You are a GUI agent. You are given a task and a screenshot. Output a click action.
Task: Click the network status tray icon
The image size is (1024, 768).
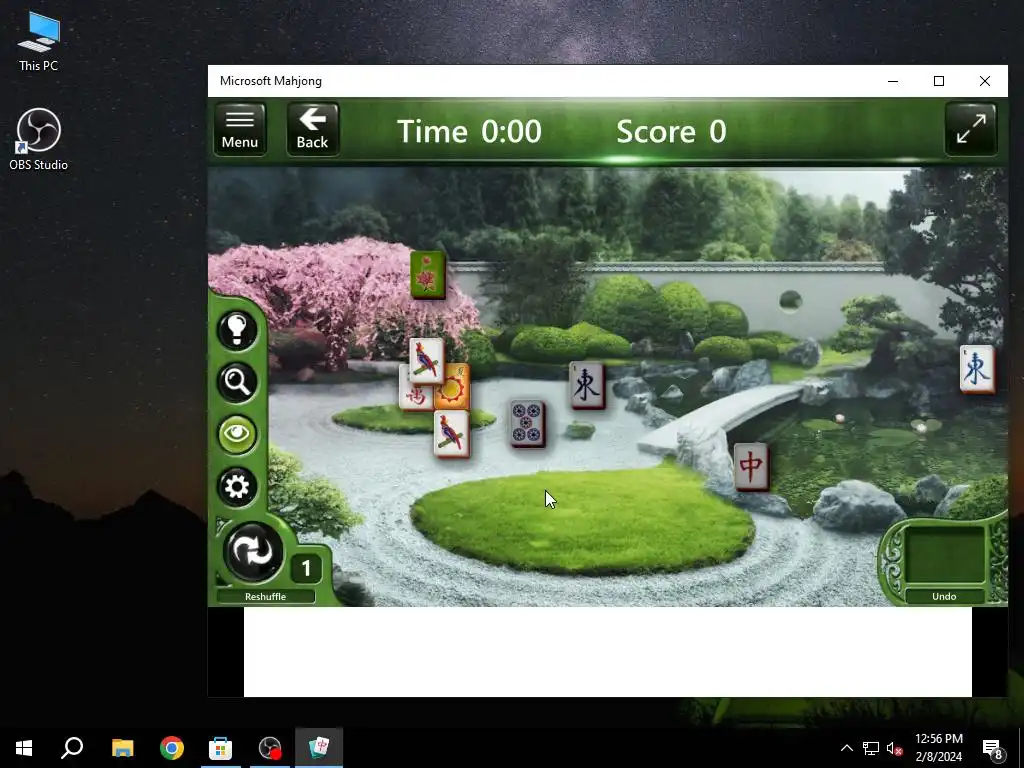[871, 748]
